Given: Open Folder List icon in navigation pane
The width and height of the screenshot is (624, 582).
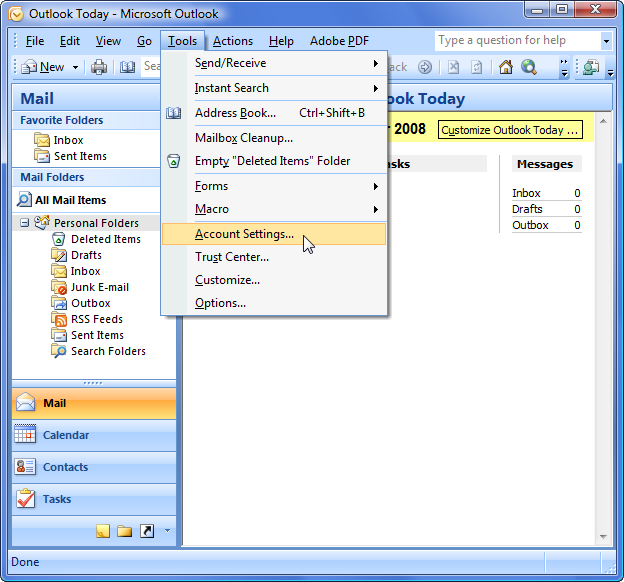Looking at the screenshot, I should tap(125, 531).
